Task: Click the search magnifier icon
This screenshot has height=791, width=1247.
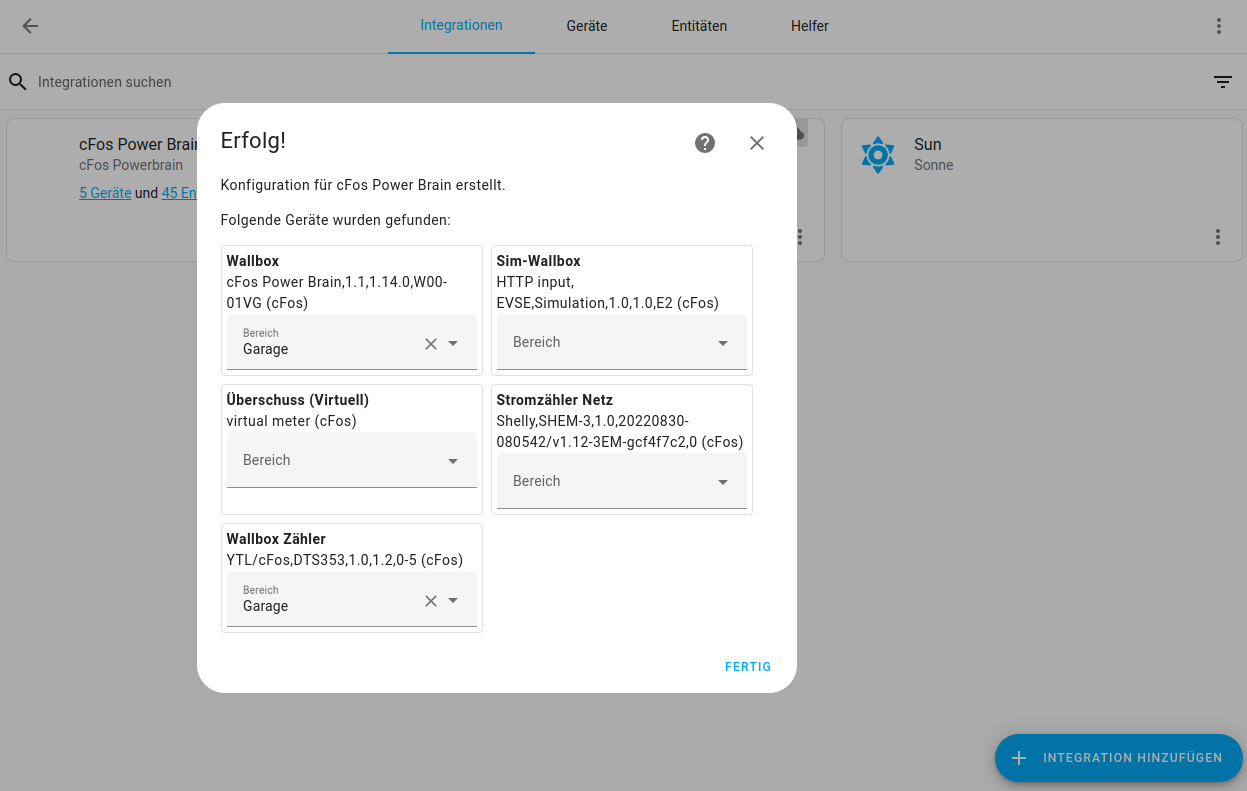Action: tap(18, 82)
